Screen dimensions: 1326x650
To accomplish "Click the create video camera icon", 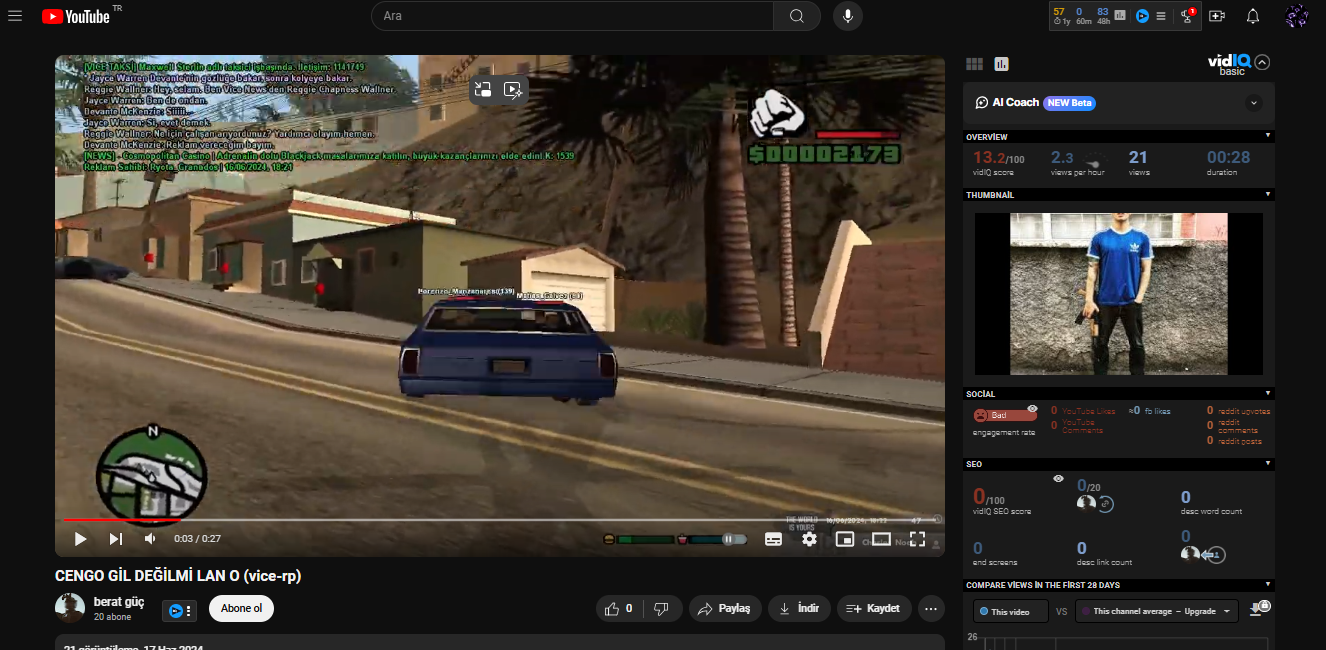I will point(1217,16).
